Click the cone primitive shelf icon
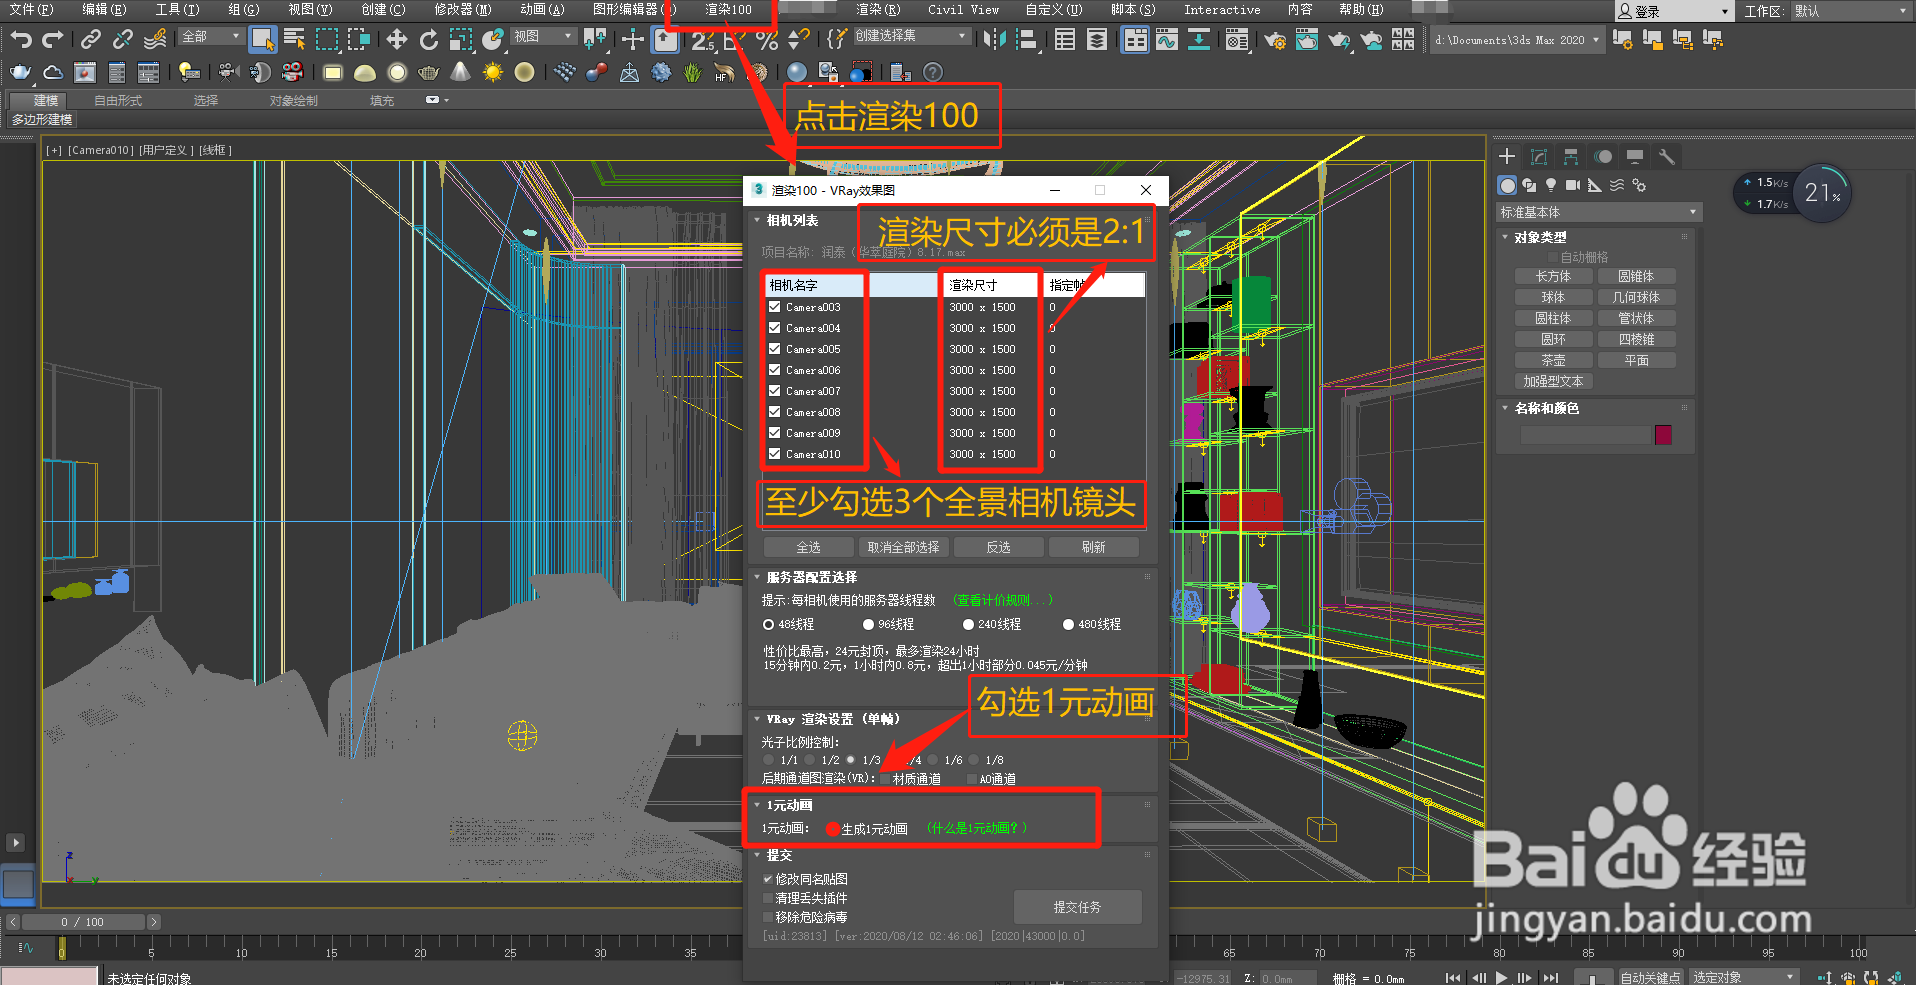 (461, 73)
